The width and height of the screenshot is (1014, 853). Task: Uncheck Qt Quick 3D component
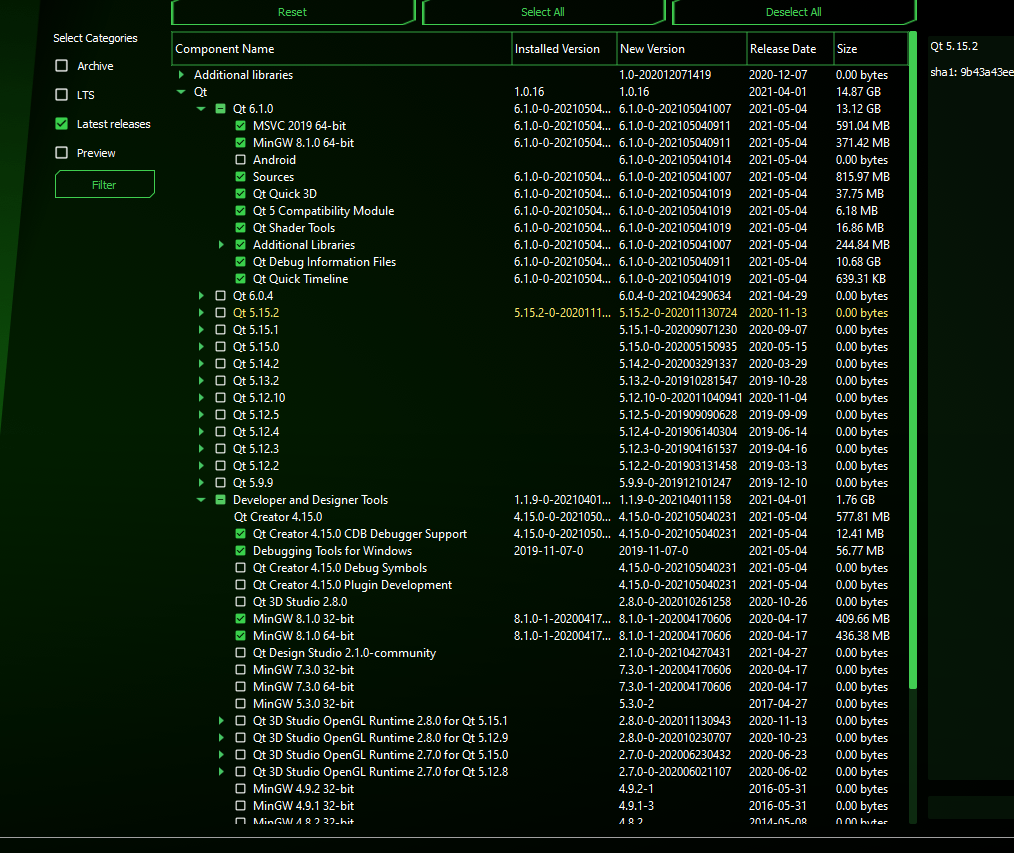241,193
